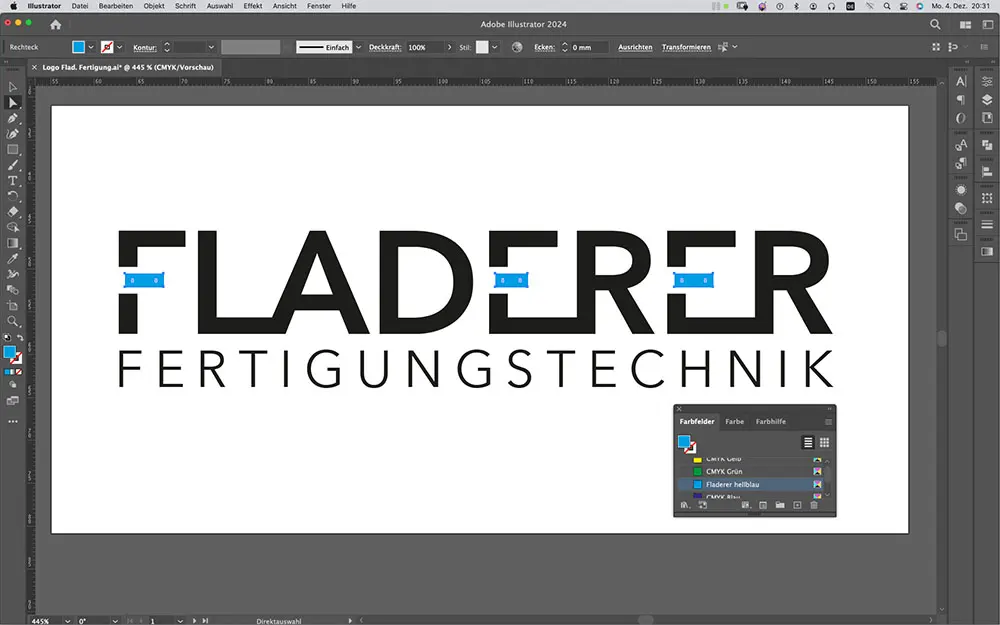Image resolution: width=1000 pixels, height=625 pixels.
Task: Open the Effekt menu
Action: click(253, 6)
